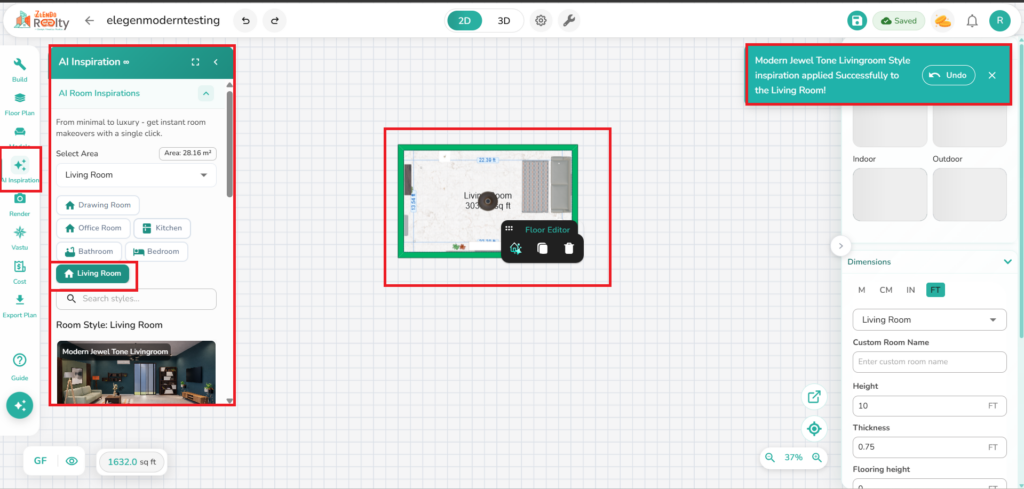Image resolution: width=1024 pixels, height=489 pixels.
Task: Switch to 3D view mode
Action: [504, 20]
